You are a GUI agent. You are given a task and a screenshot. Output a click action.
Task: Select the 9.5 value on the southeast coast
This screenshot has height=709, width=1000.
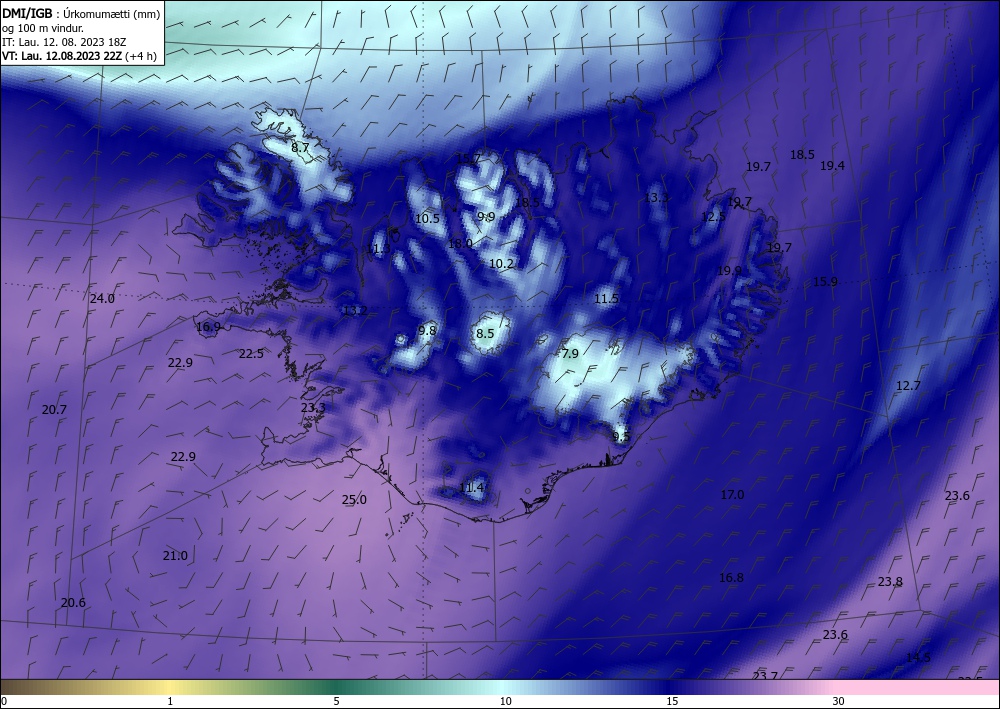[x=621, y=437]
